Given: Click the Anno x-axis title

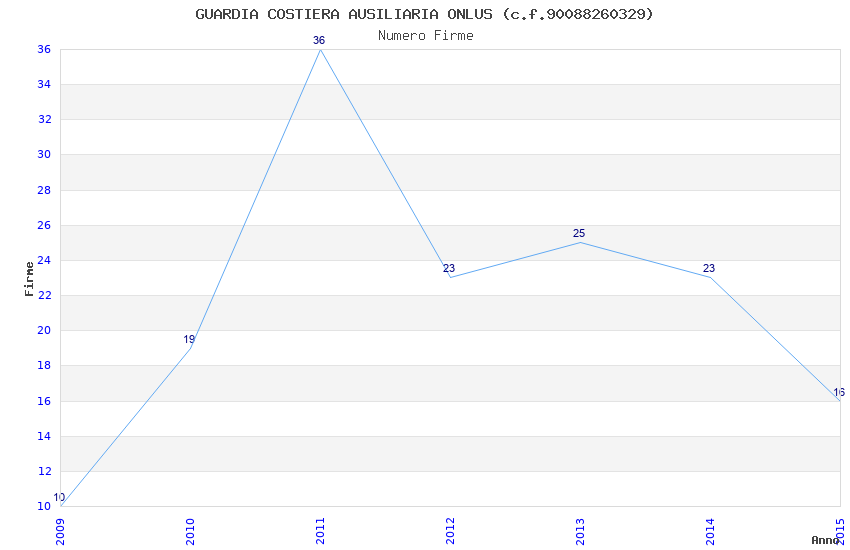Looking at the screenshot, I should point(825,540).
